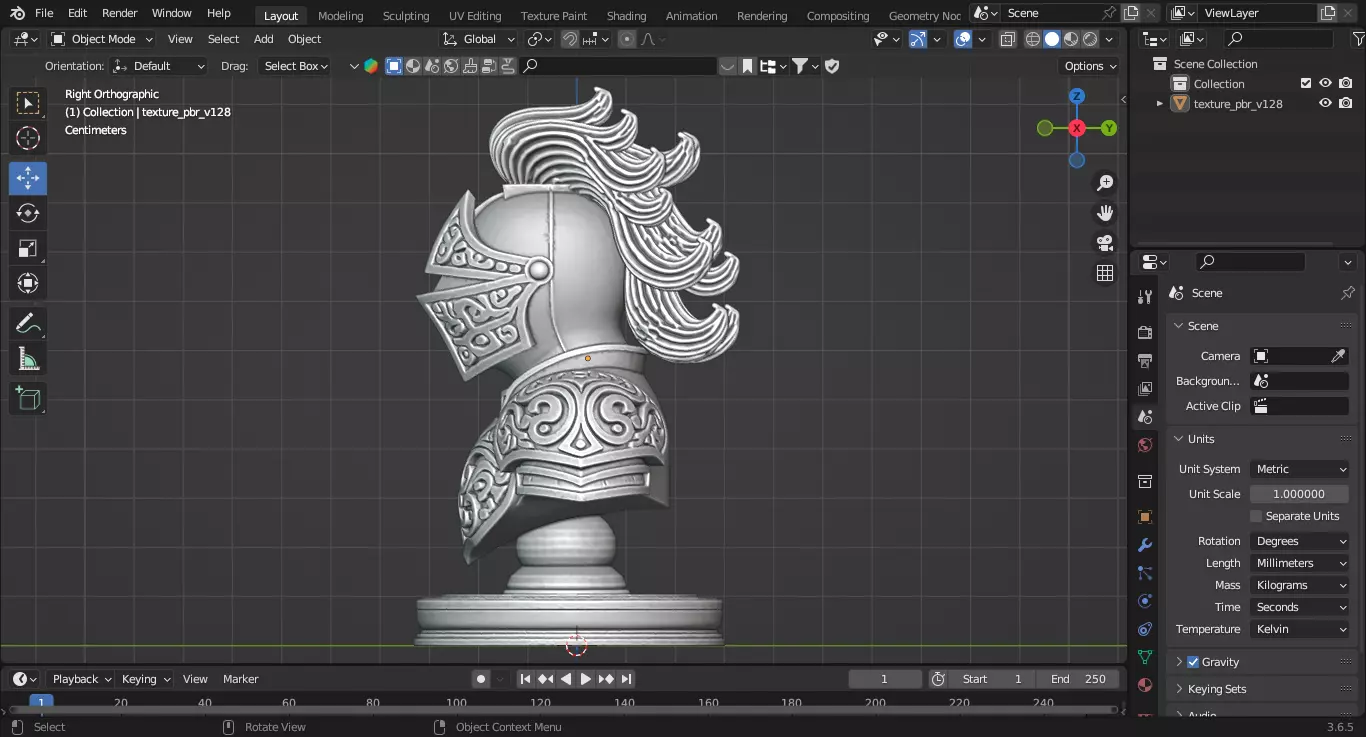The width and height of the screenshot is (1366, 737).
Task: Select the Add Cube tool
Action: click(28, 399)
